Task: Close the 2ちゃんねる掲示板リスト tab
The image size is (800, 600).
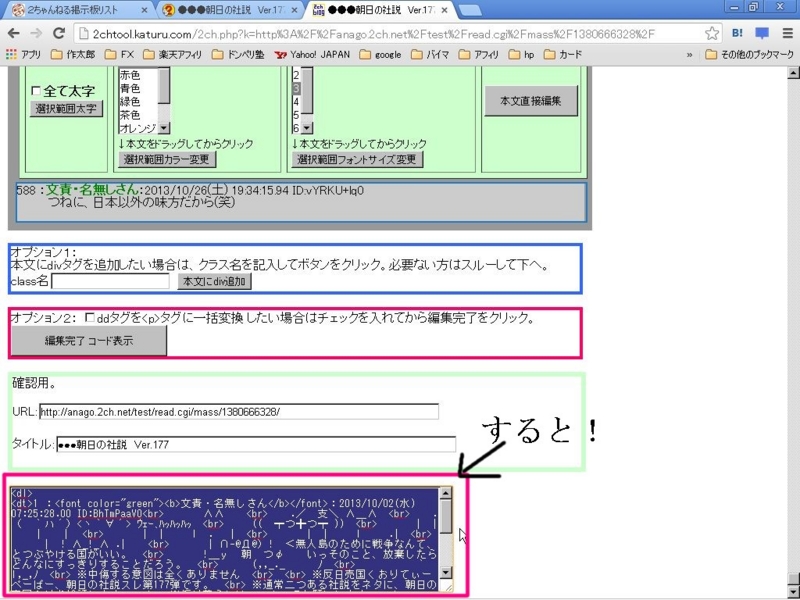Action: point(144,10)
